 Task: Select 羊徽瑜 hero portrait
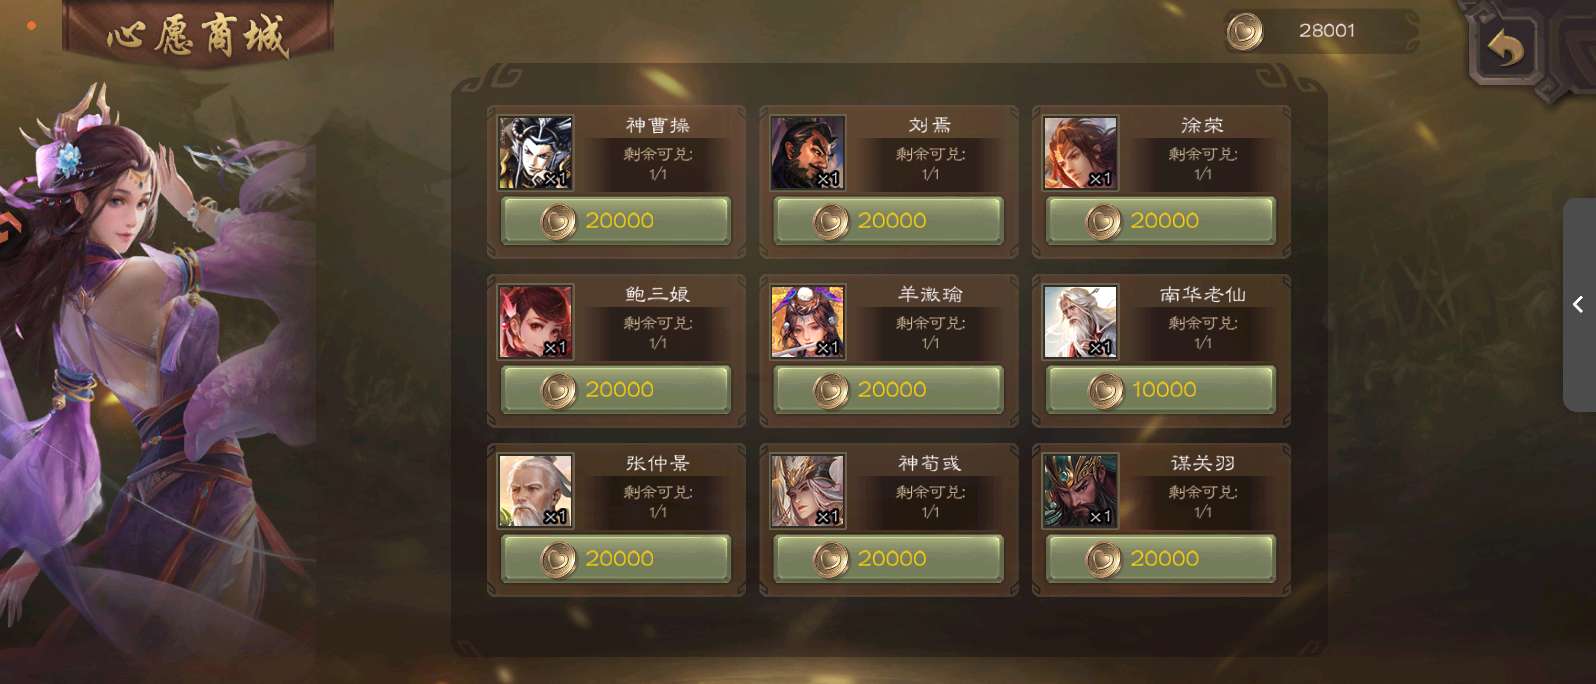tap(808, 321)
